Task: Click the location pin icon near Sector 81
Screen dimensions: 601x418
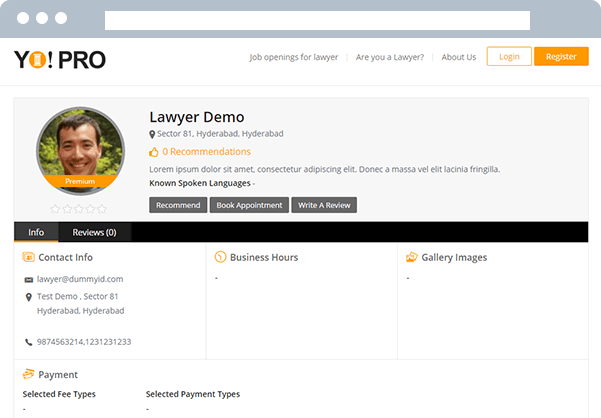Action: tap(152, 134)
